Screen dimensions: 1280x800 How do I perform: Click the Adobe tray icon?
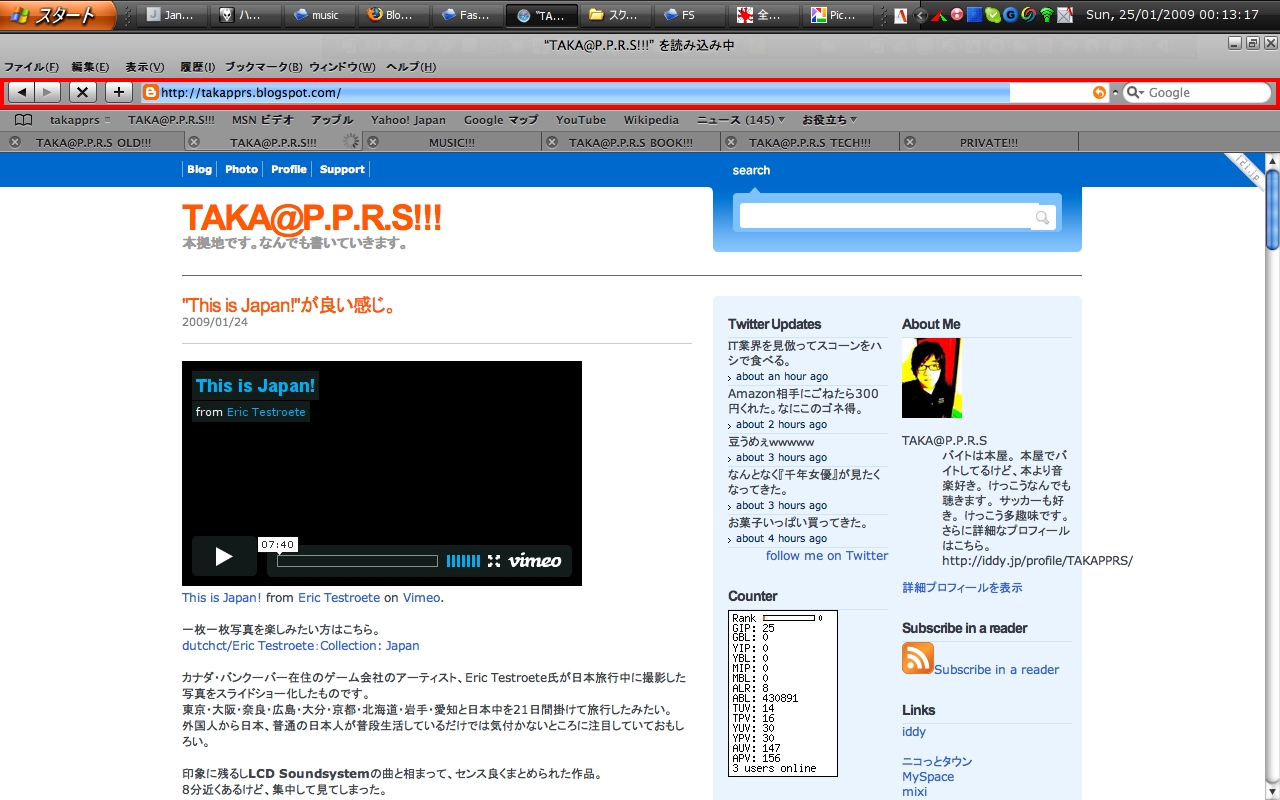click(900, 15)
